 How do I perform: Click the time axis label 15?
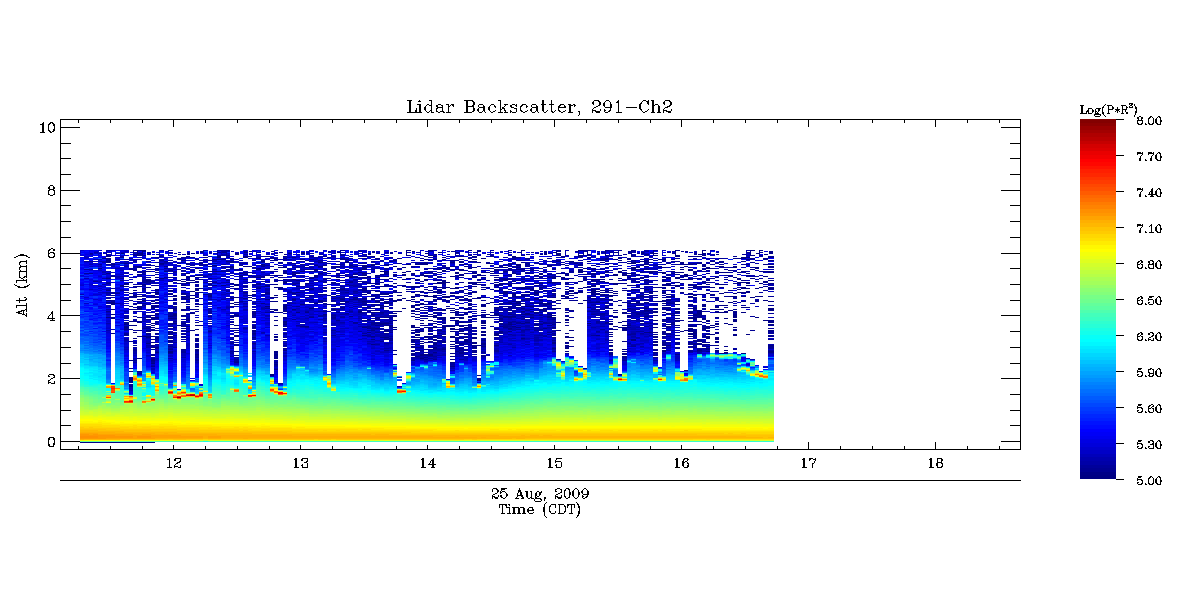click(554, 464)
